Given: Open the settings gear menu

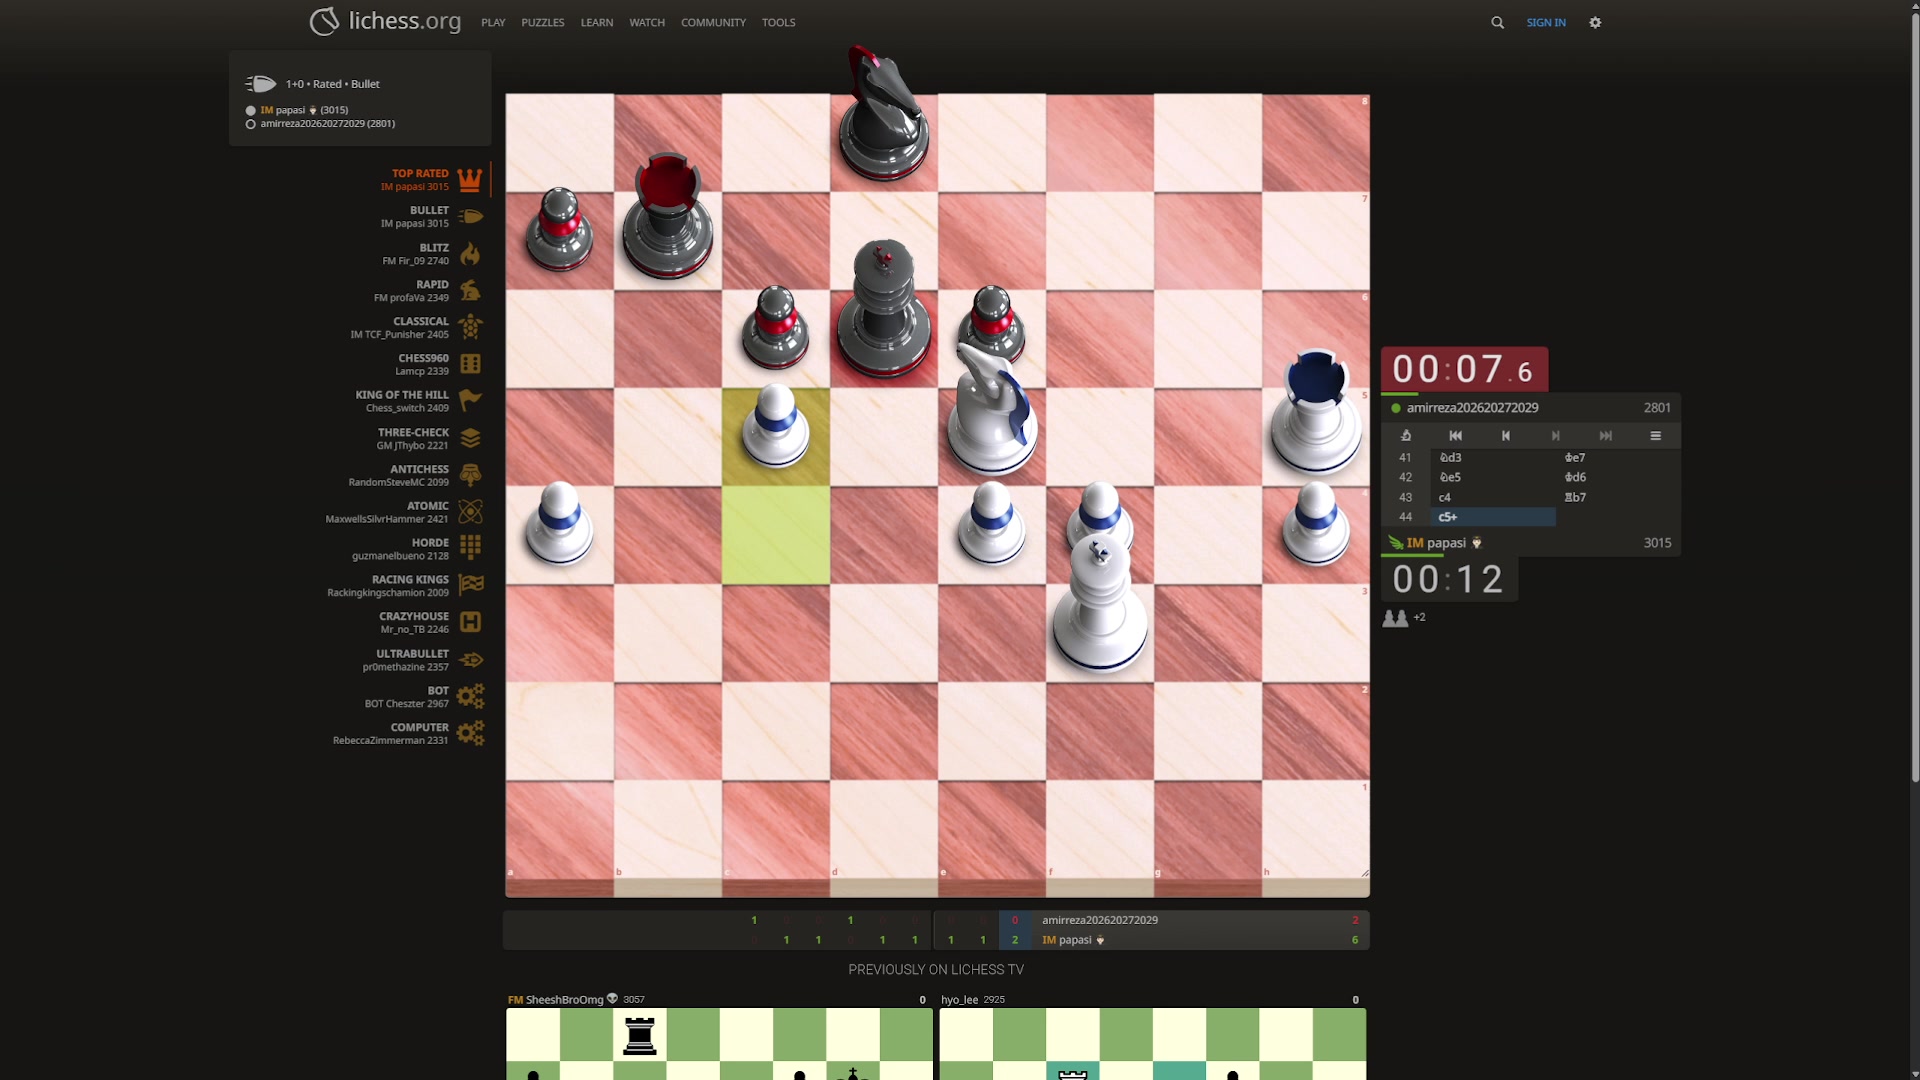Looking at the screenshot, I should click(1595, 22).
